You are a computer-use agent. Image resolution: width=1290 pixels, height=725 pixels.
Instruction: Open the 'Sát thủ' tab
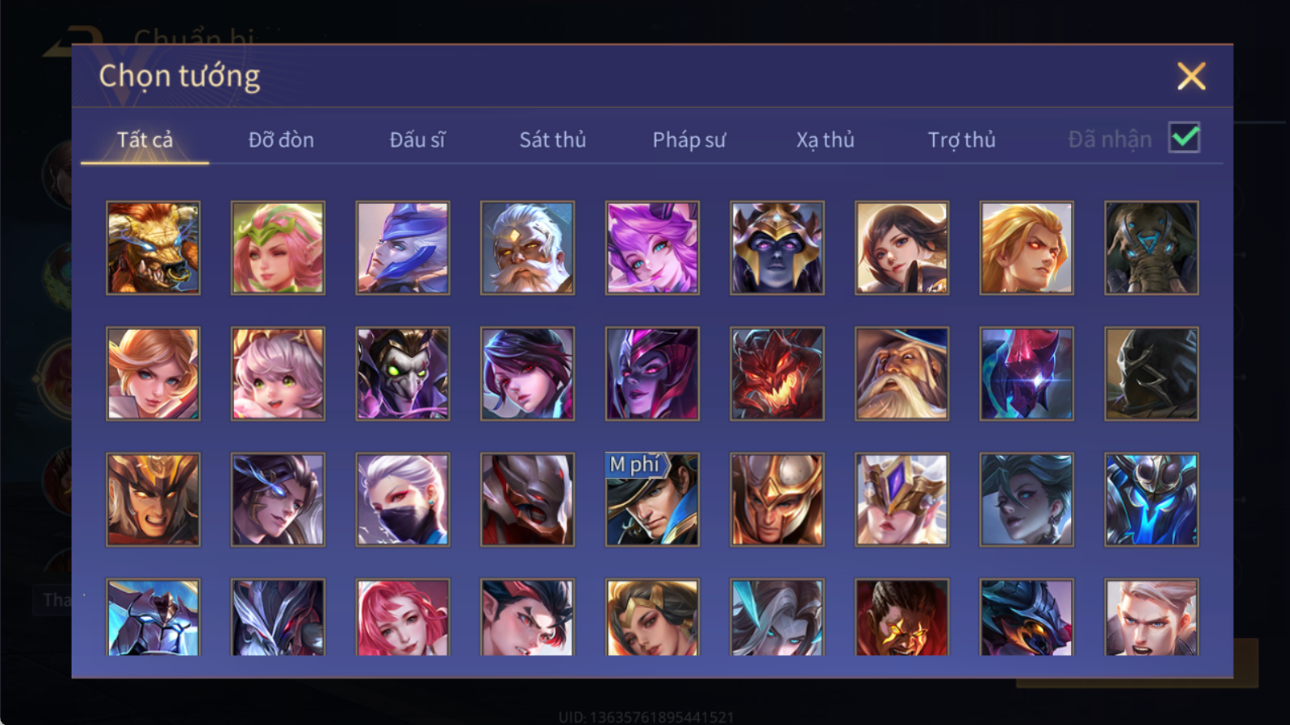pos(552,140)
